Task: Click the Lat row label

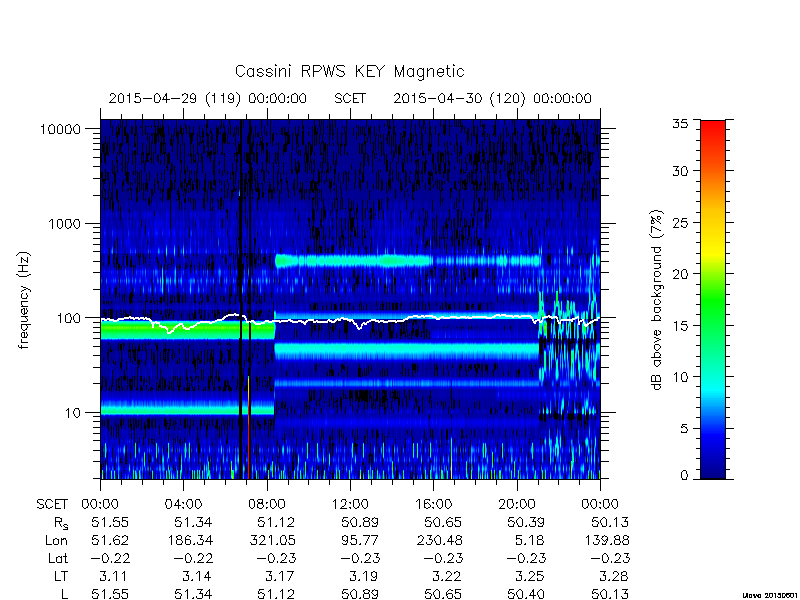Action: click(x=58, y=559)
